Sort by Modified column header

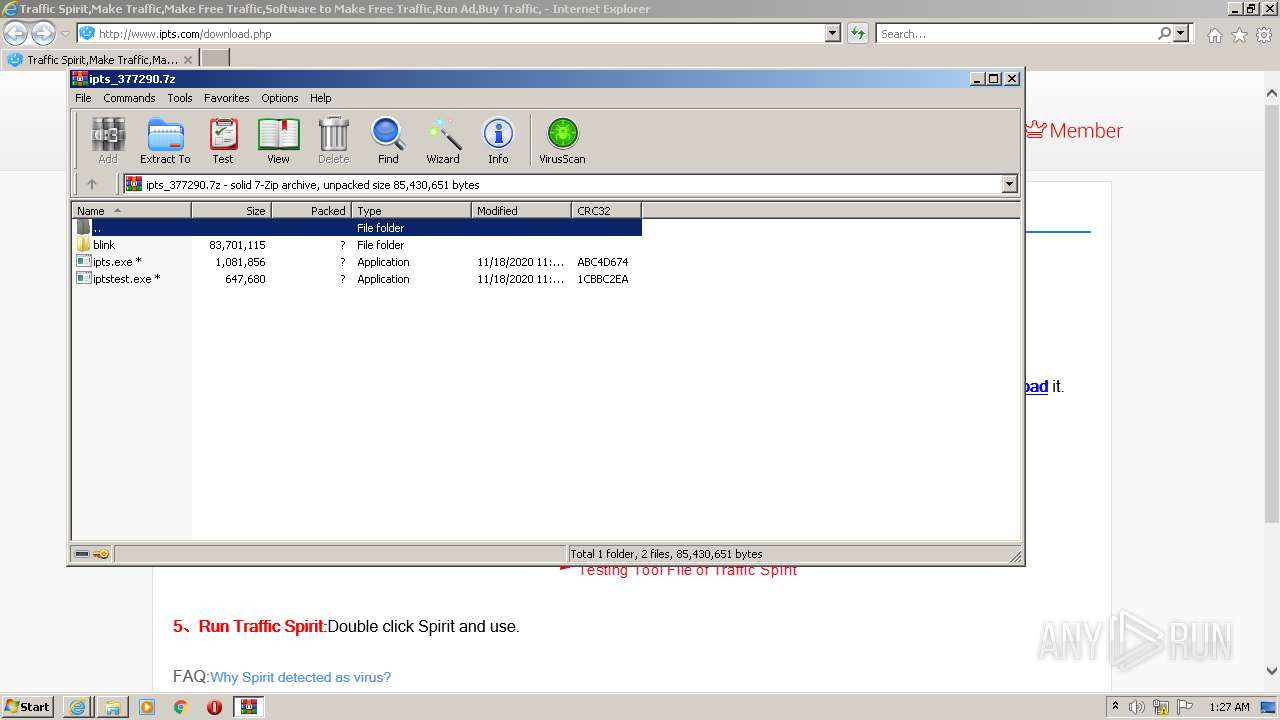[521, 210]
